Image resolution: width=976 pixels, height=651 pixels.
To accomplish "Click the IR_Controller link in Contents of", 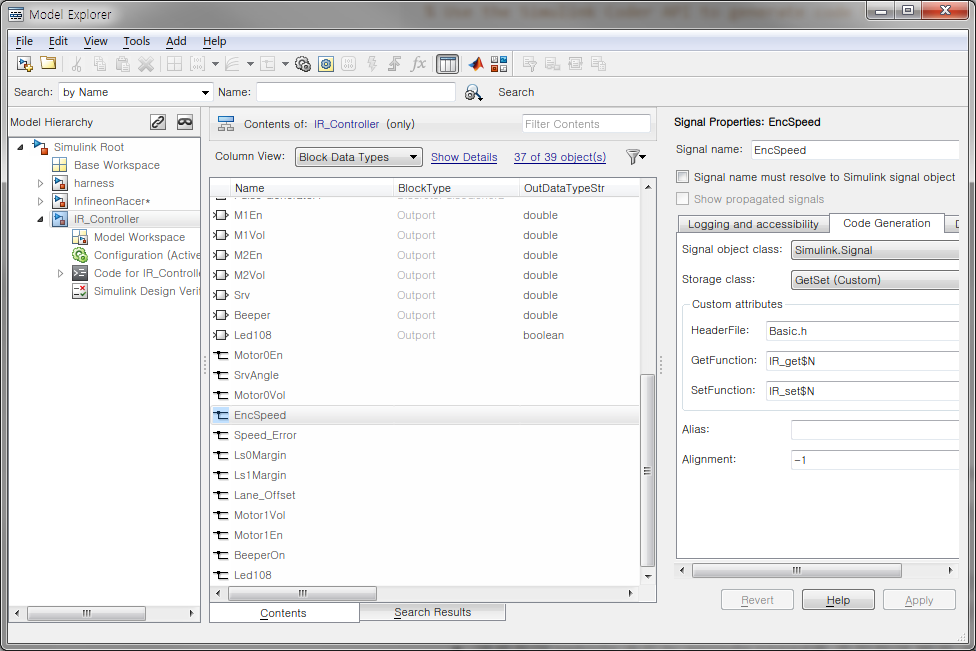I will [346, 124].
